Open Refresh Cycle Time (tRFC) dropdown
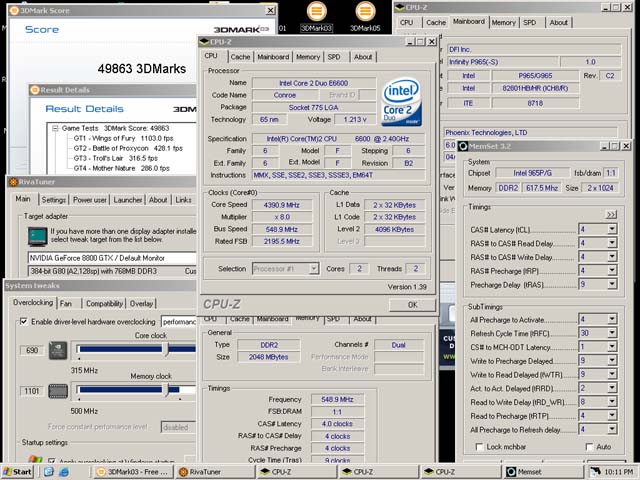The width and height of the screenshot is (640, 480). pyautogui.click(x=612, y=333)
